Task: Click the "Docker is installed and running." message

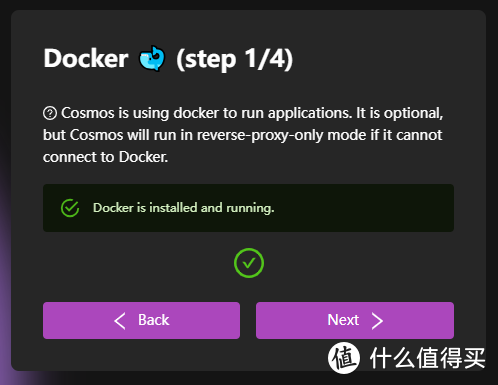Action: click(183, 208)
